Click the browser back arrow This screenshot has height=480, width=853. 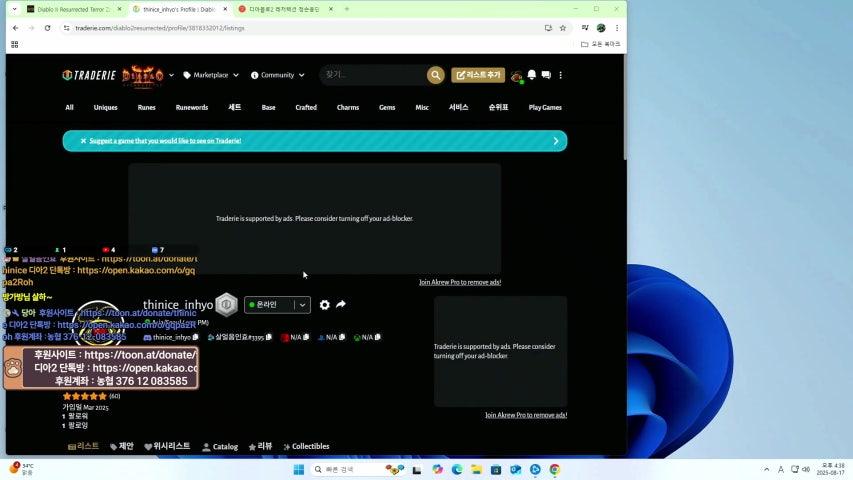(x=15, y=28)
